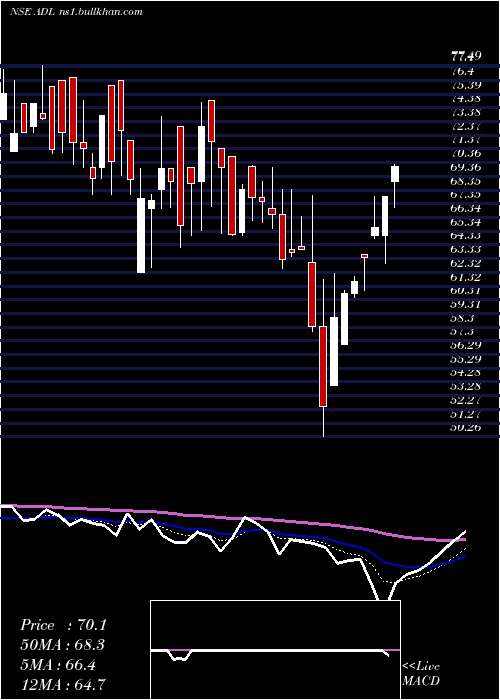Click the 51.27 price axis label
This screenshot has width=500, height=700.
(x=466, y=414)
